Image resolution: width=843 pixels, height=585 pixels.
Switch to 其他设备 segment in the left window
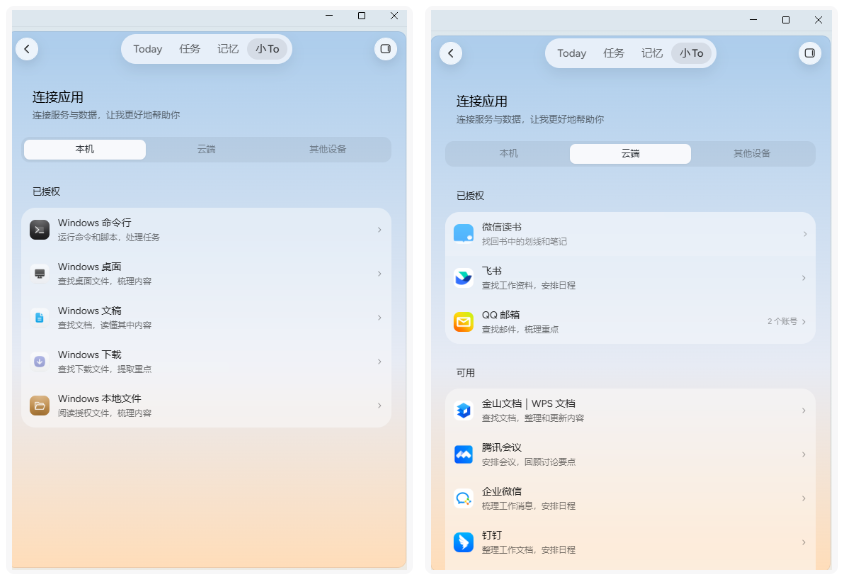[x=328, y=149]
